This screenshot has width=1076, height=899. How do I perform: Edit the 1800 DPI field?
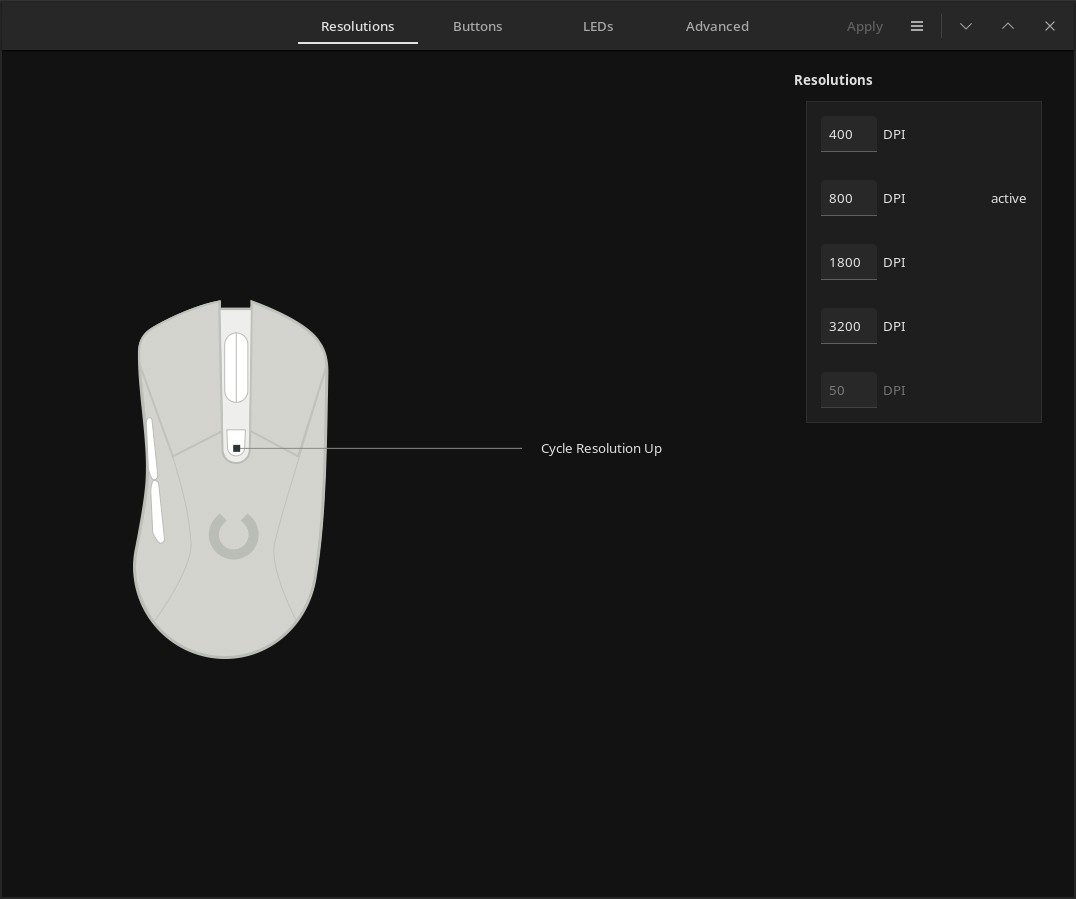click(848, 261)
